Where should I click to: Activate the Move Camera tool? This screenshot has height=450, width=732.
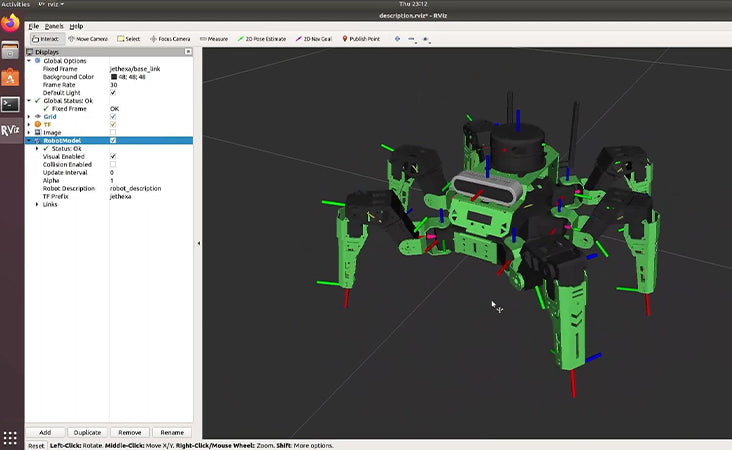click(x=87, y=39)
